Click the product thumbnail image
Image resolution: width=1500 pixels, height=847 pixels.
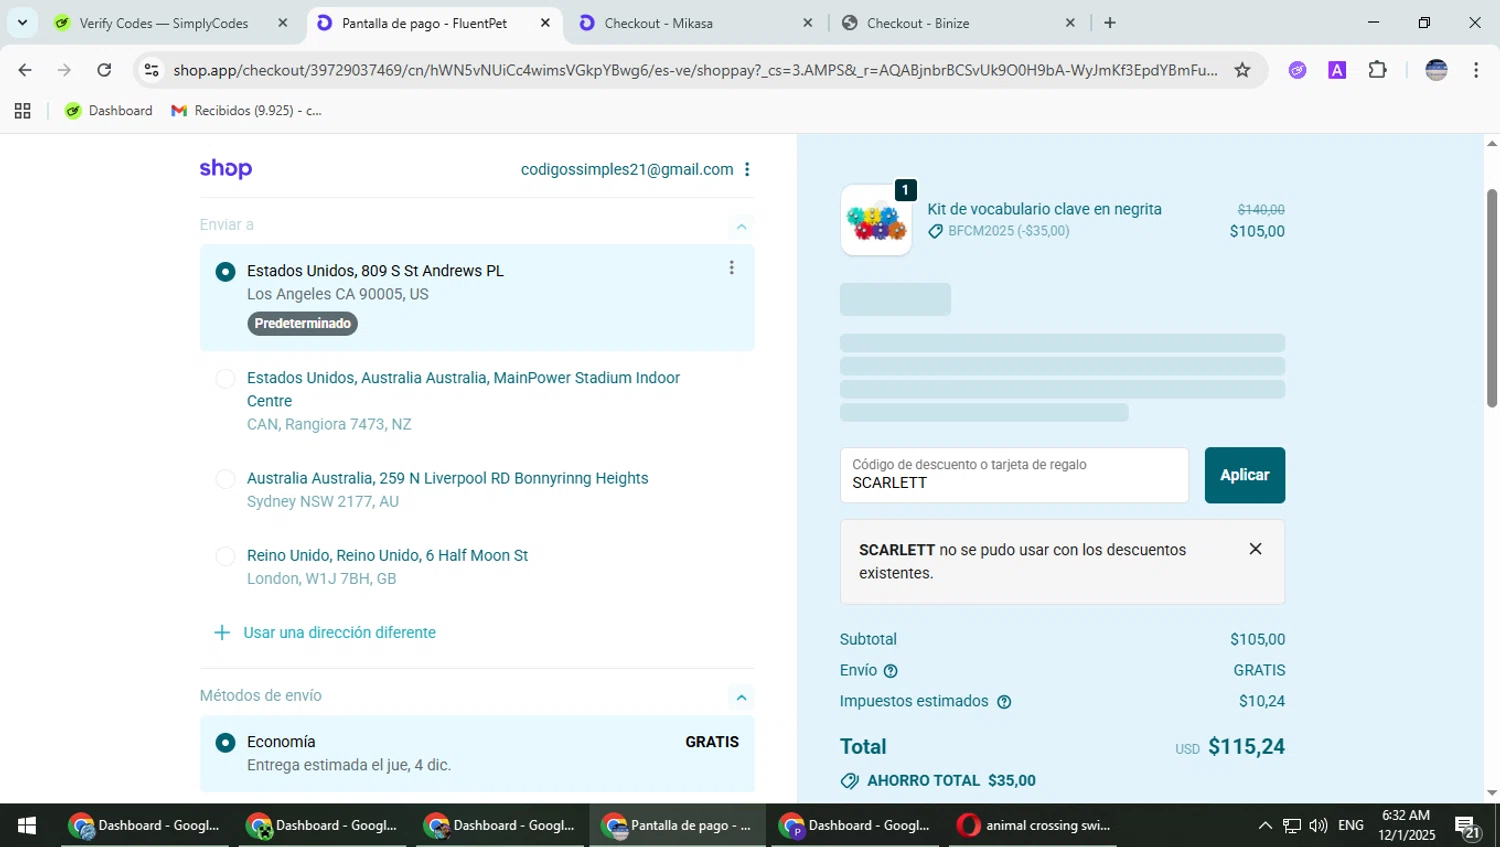[x=876, y=220]
